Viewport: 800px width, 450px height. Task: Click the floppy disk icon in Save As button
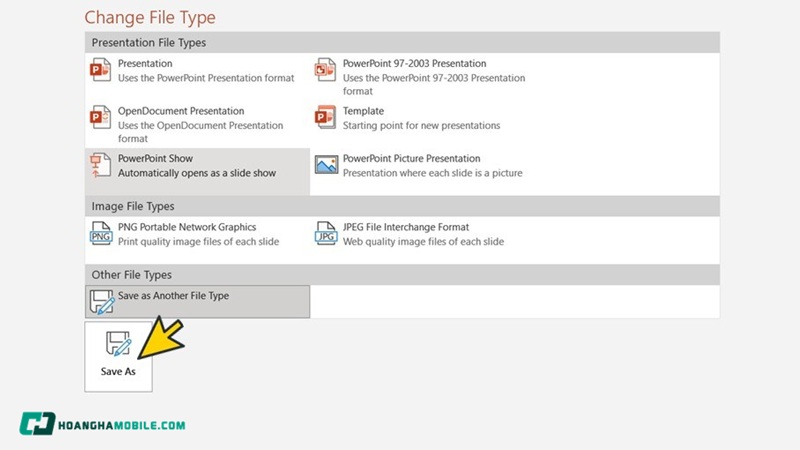(117, 344)
